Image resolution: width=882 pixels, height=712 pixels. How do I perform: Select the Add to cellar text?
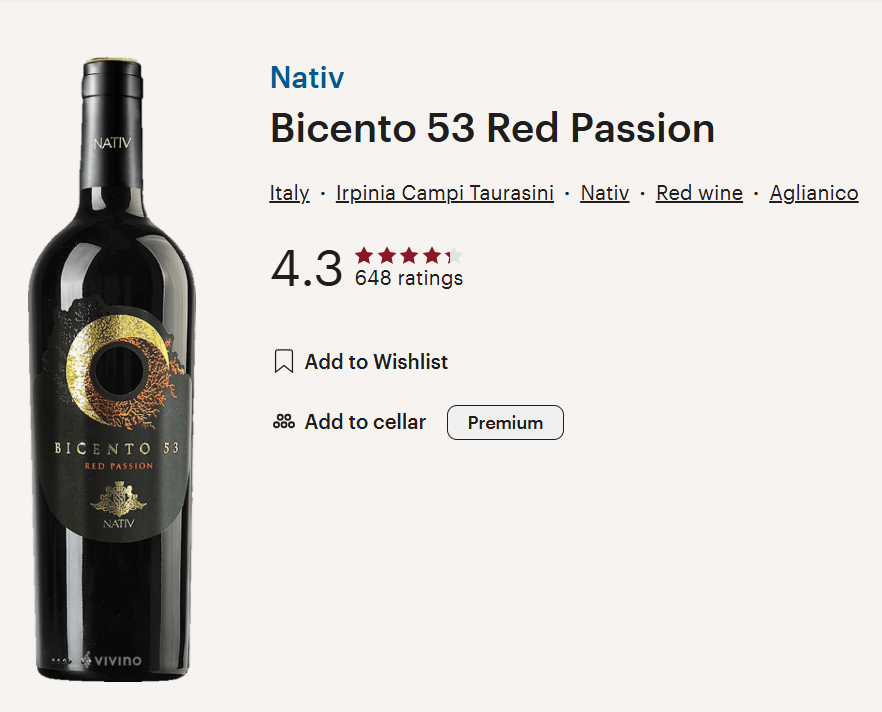pos(365,422)
